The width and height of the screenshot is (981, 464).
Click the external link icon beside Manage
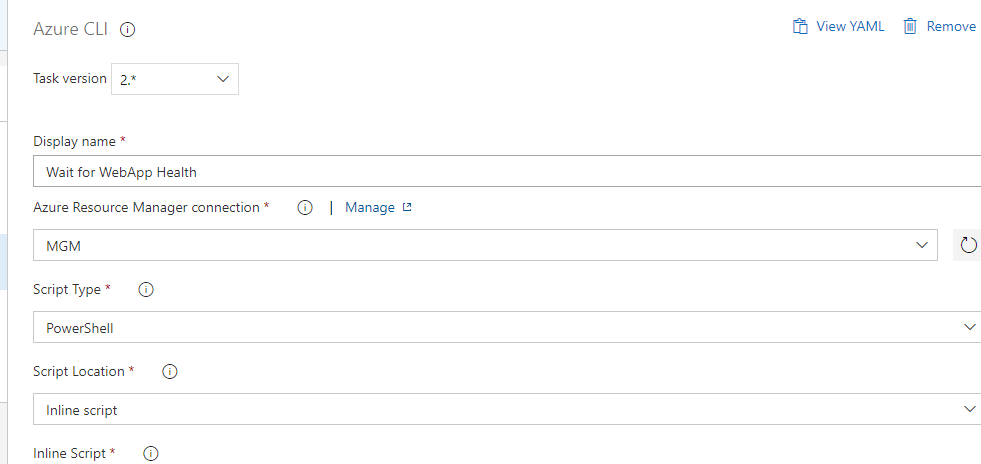pyautogui.click(x=407, y=208)
